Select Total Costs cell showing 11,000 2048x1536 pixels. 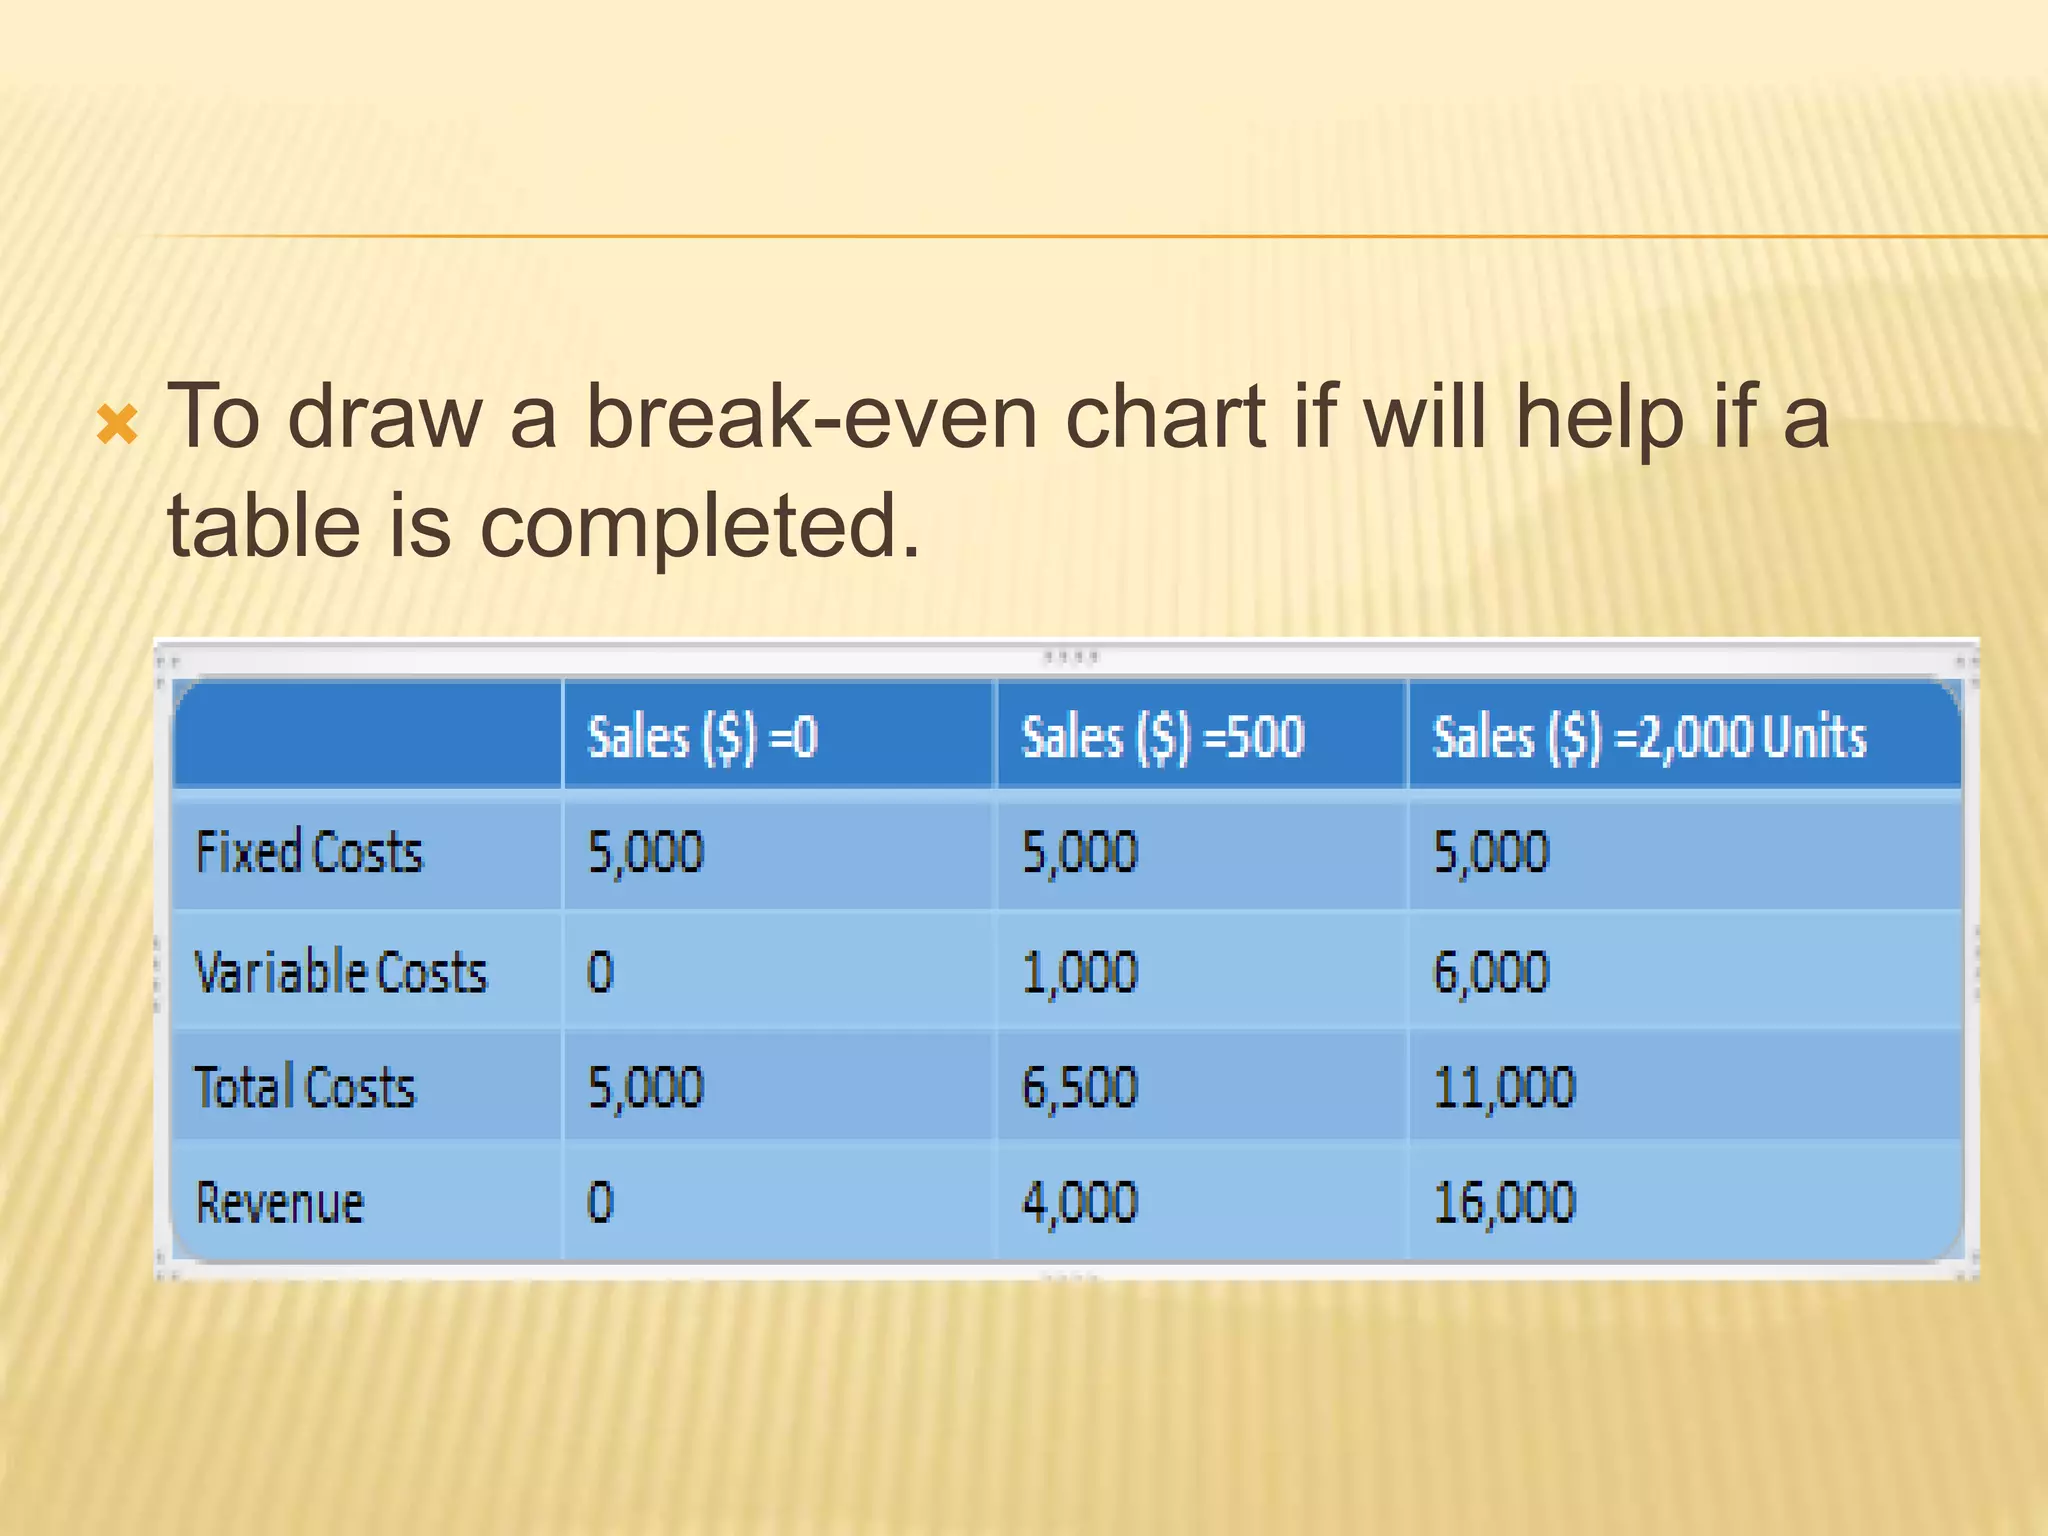[x=1504, y=1087]
